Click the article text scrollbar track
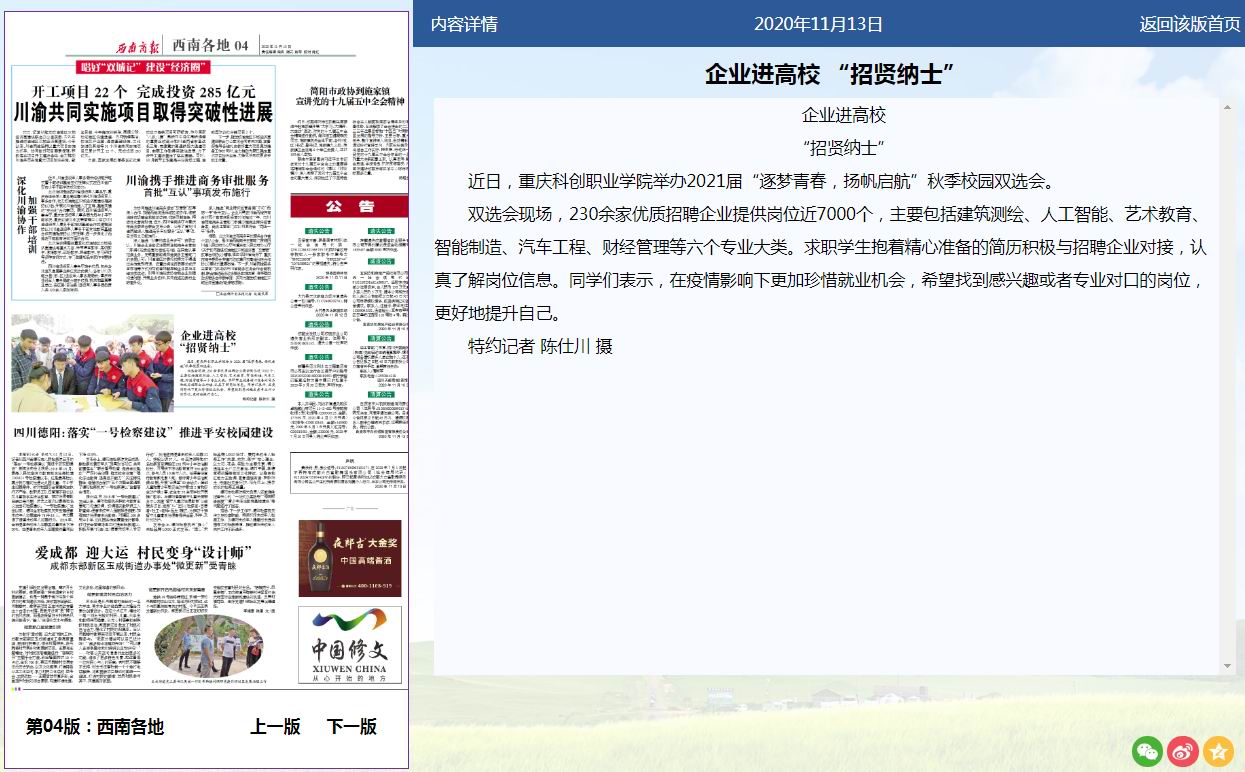The height and width of the screenshot is (772, 1245). (1228, 386)
